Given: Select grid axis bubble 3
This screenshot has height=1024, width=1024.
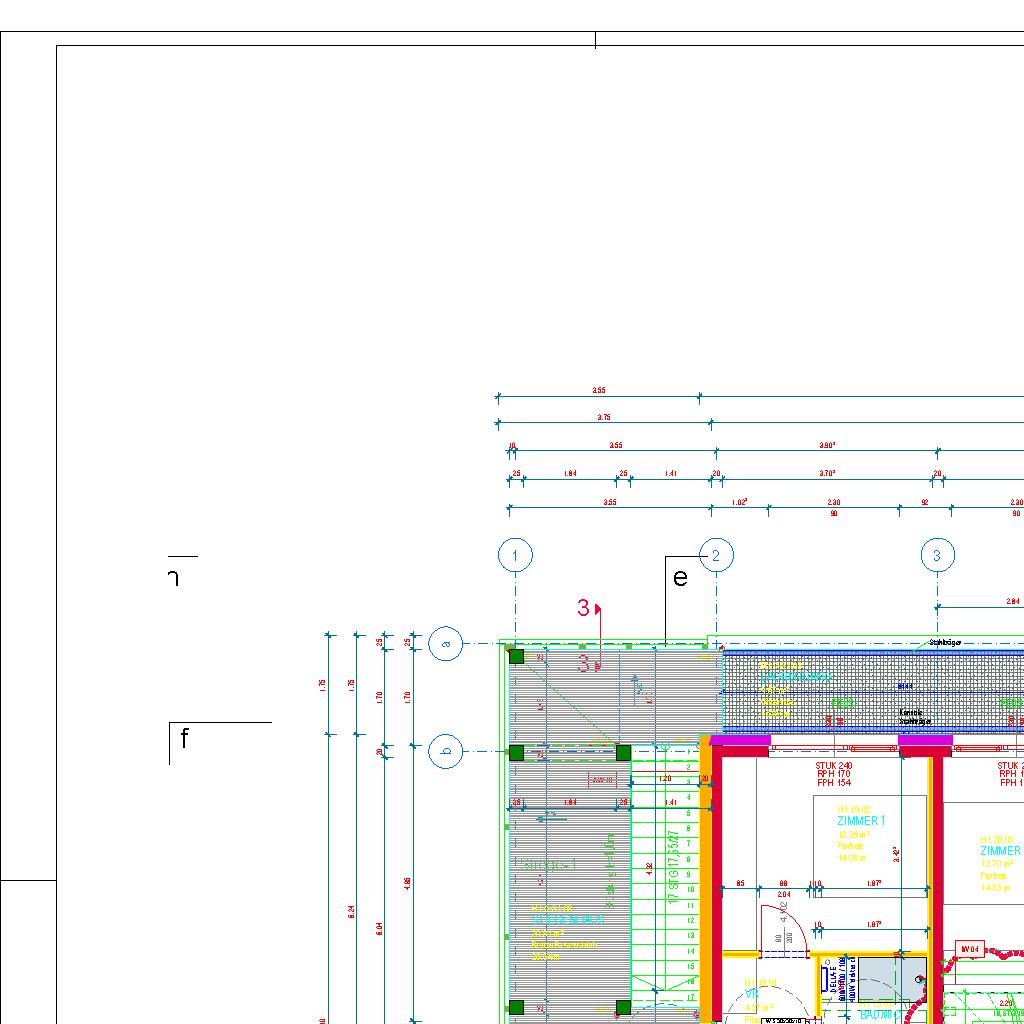Looking at the screenshot, I should pos(937,555).
